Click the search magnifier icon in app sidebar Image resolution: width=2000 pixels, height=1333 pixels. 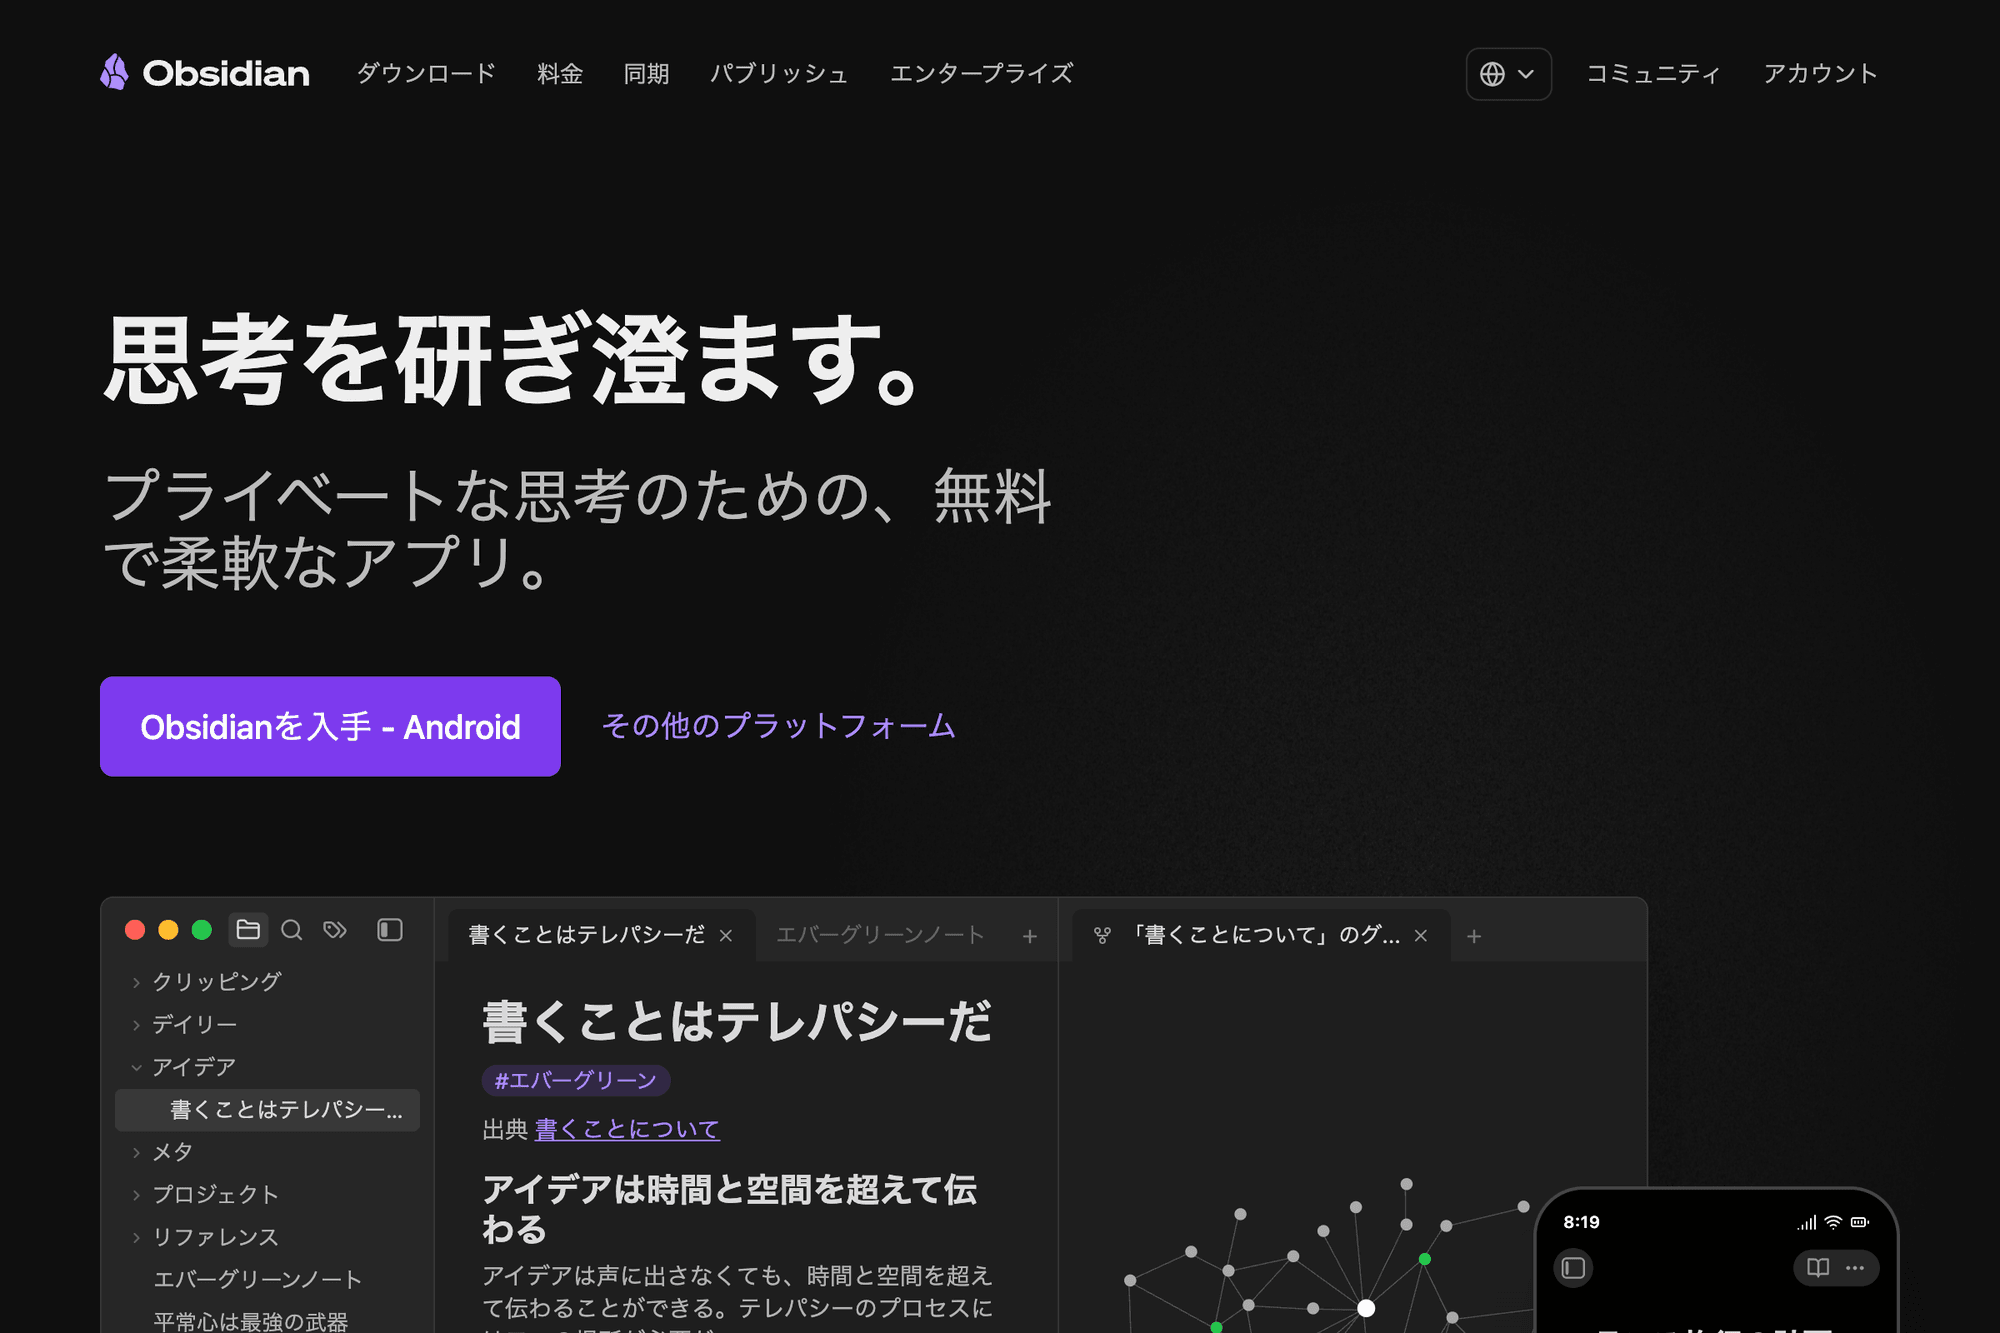coord(292,930)
